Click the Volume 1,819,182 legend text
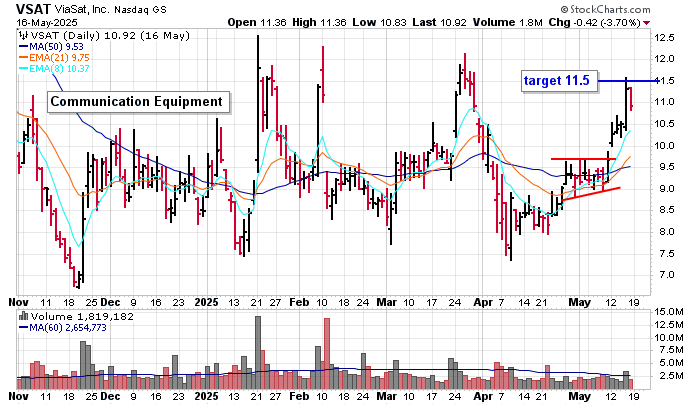This screenshot has height=405, width=700. pyautogui.click(x=82, y=317)
